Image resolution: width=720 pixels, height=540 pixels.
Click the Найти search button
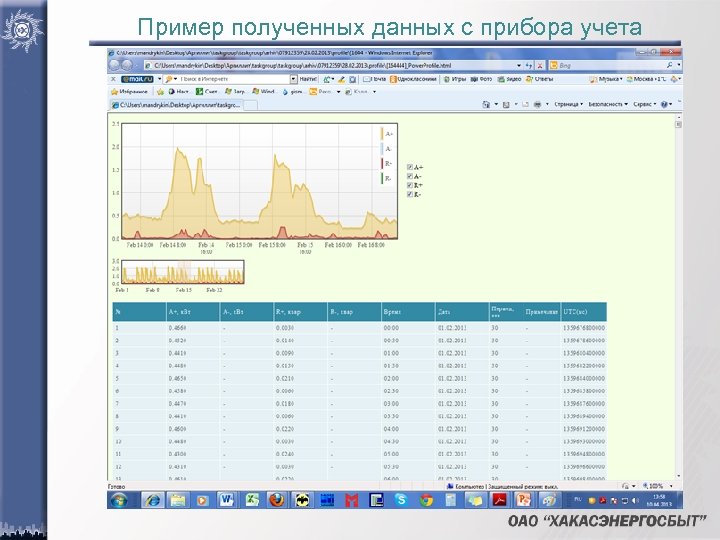click(x=308, y=79)
